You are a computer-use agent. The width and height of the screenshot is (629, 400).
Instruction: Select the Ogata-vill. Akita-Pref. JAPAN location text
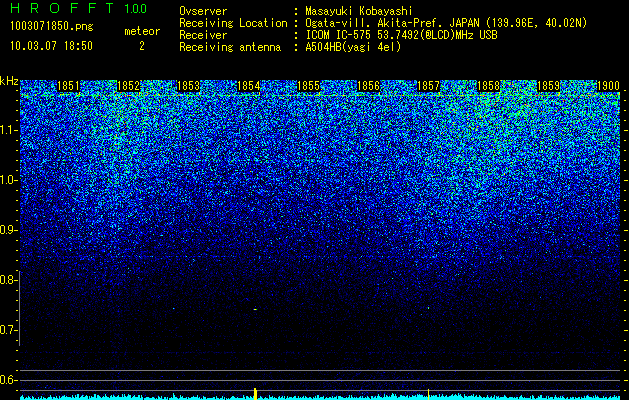[x=446, y=23]
